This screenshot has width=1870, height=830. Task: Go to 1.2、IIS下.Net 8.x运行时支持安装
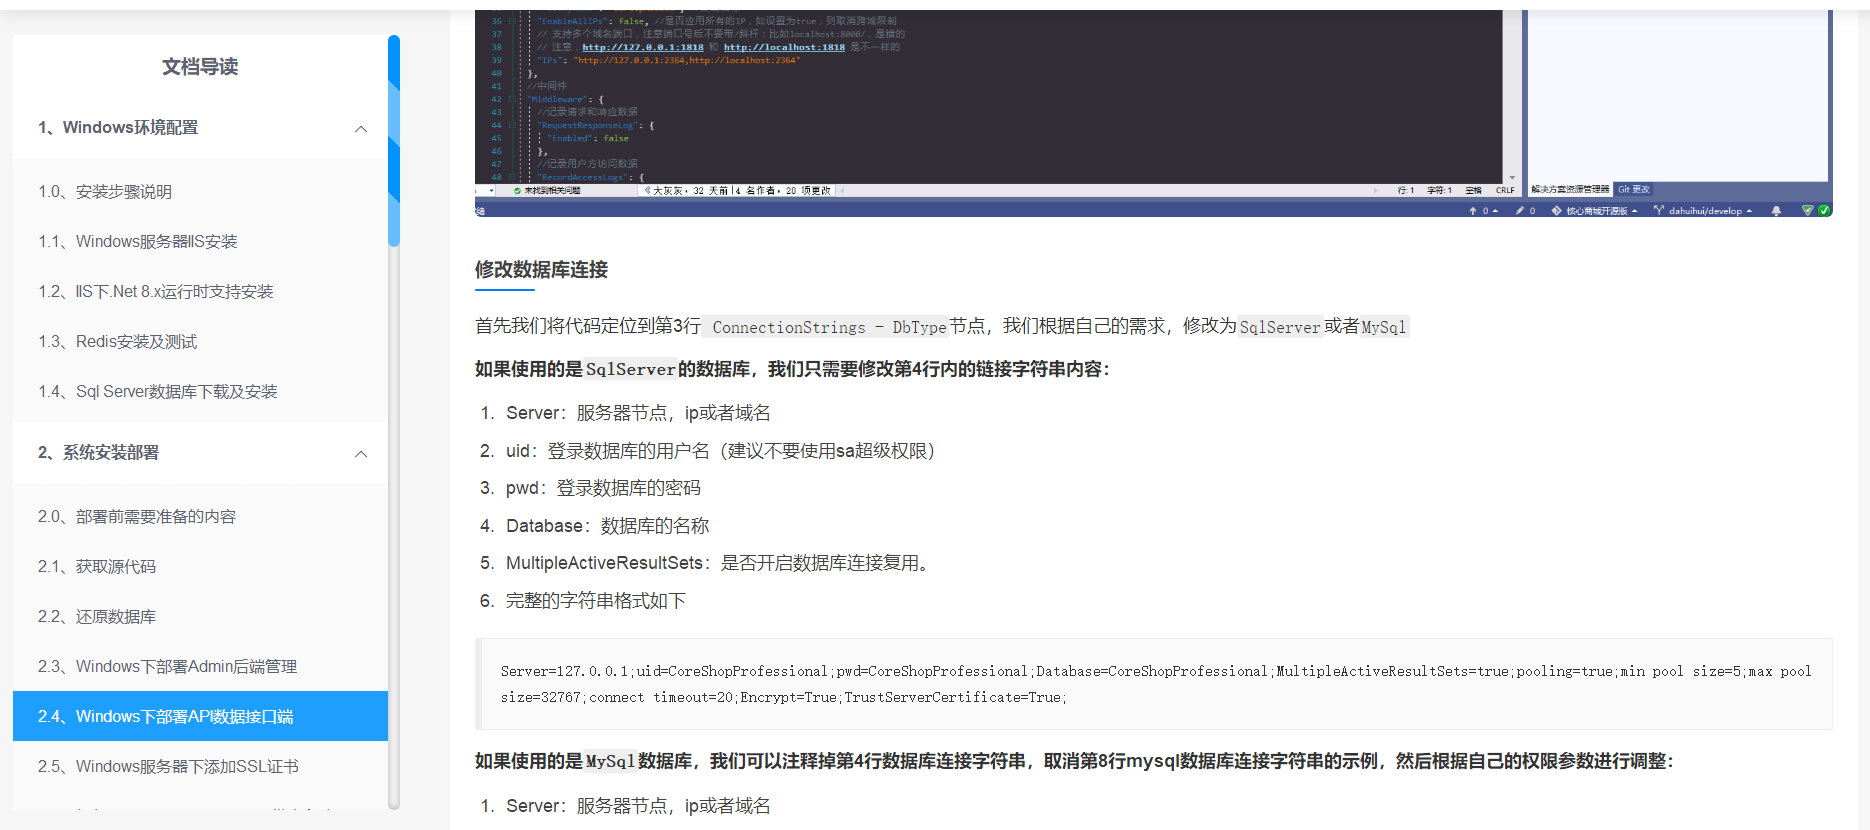[x=156, y=291]
